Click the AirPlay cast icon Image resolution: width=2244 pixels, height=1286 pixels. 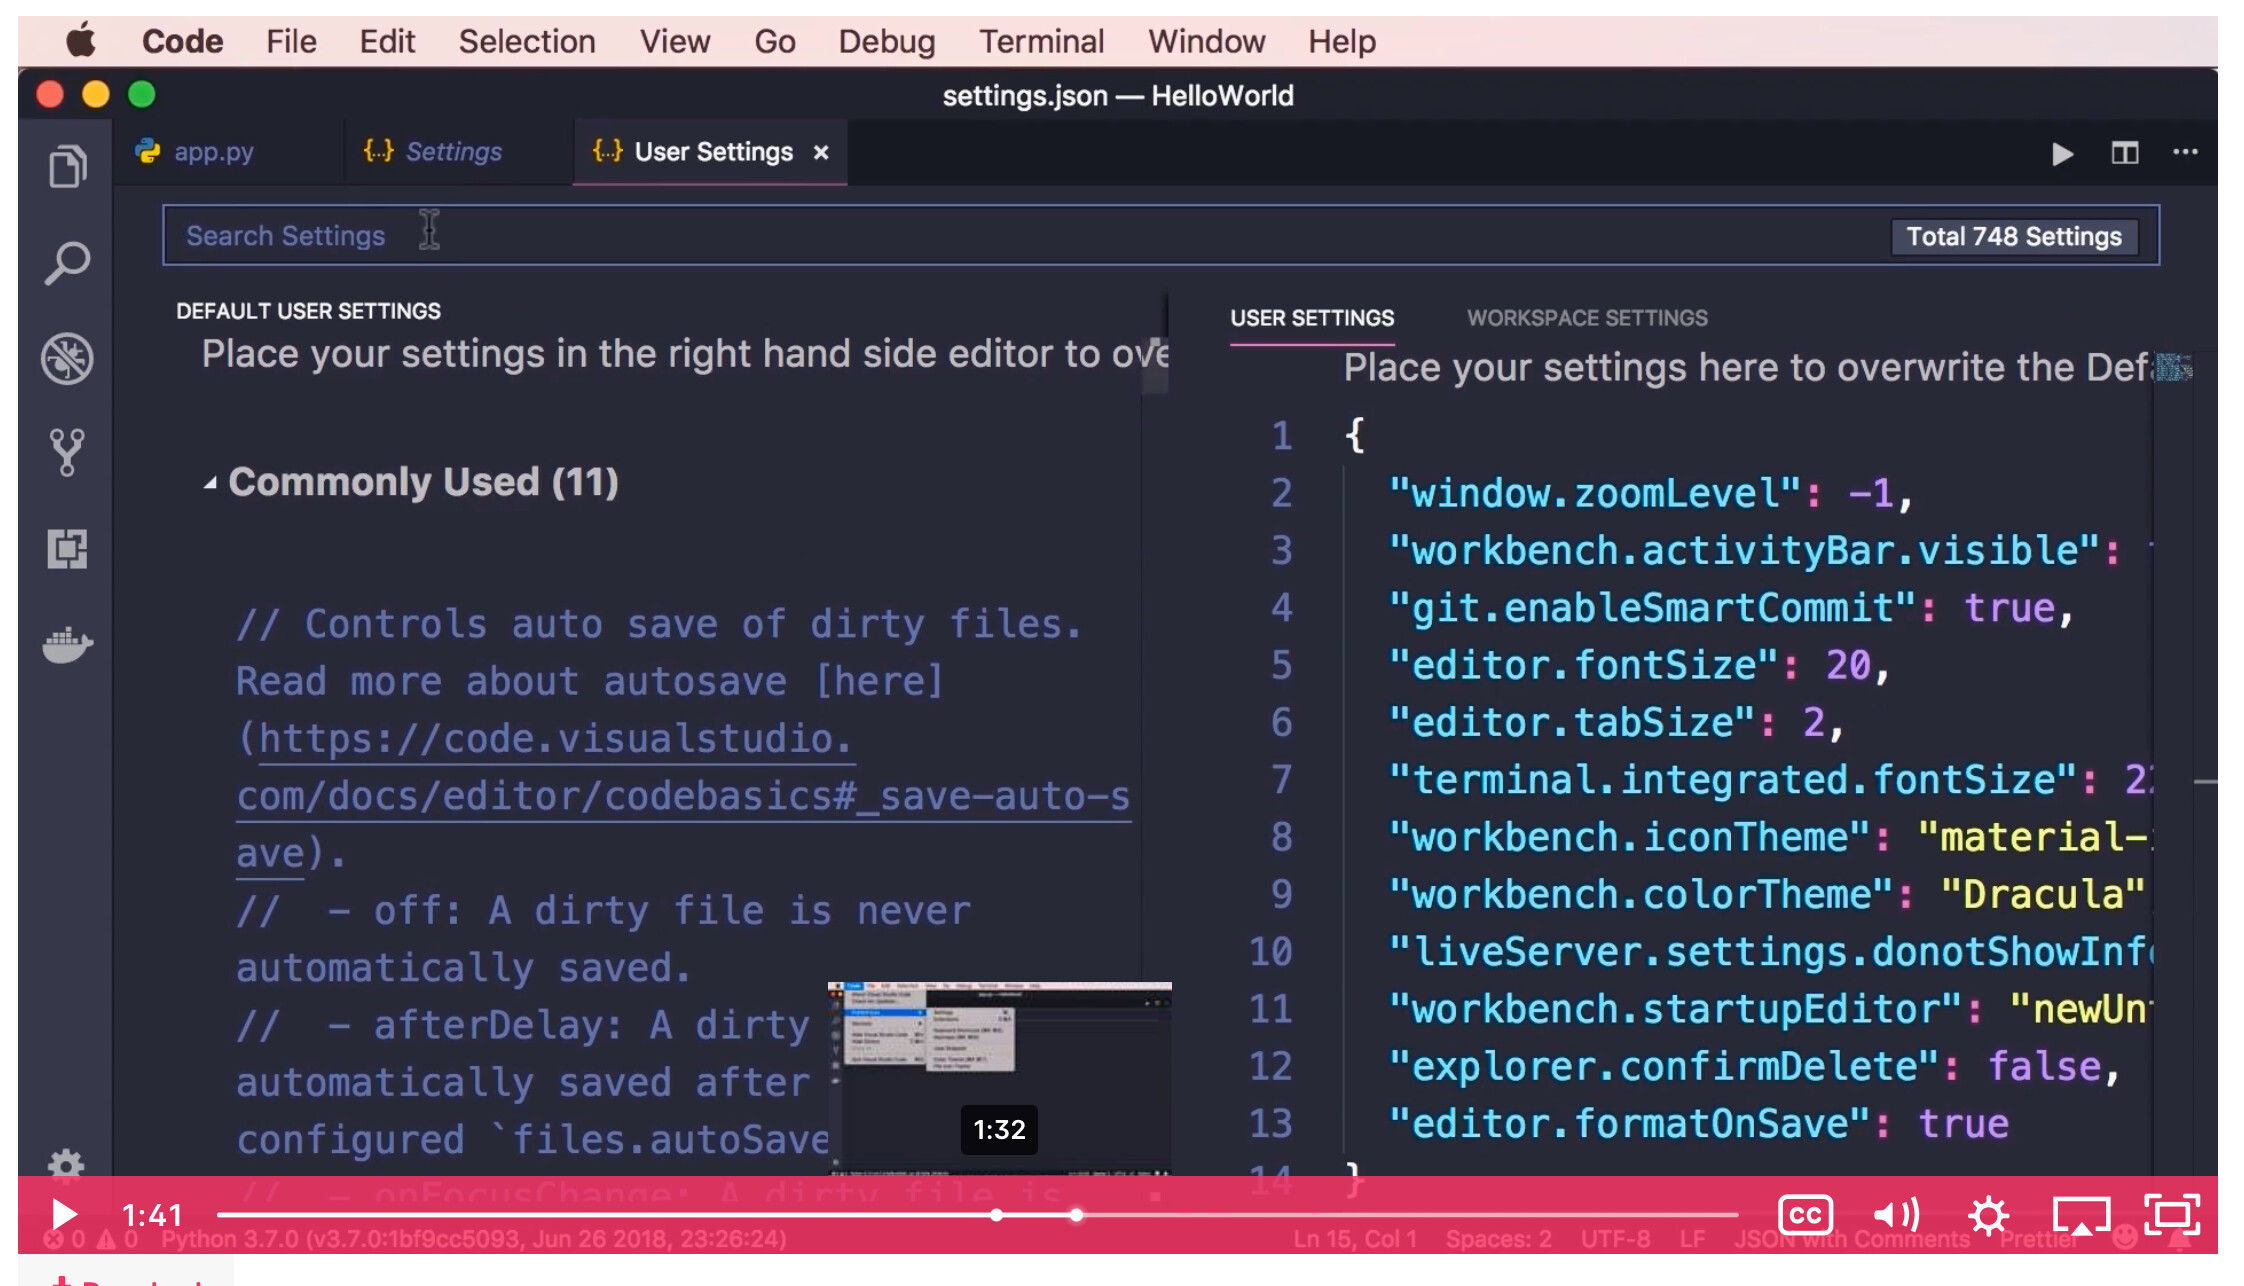(x=2081, y=1215)
